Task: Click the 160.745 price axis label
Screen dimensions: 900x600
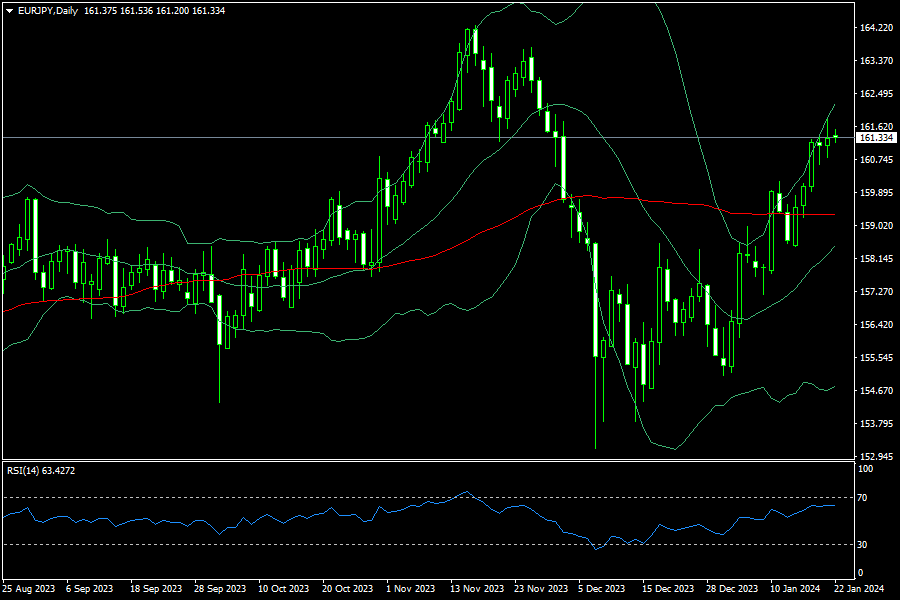Action: 876,160
